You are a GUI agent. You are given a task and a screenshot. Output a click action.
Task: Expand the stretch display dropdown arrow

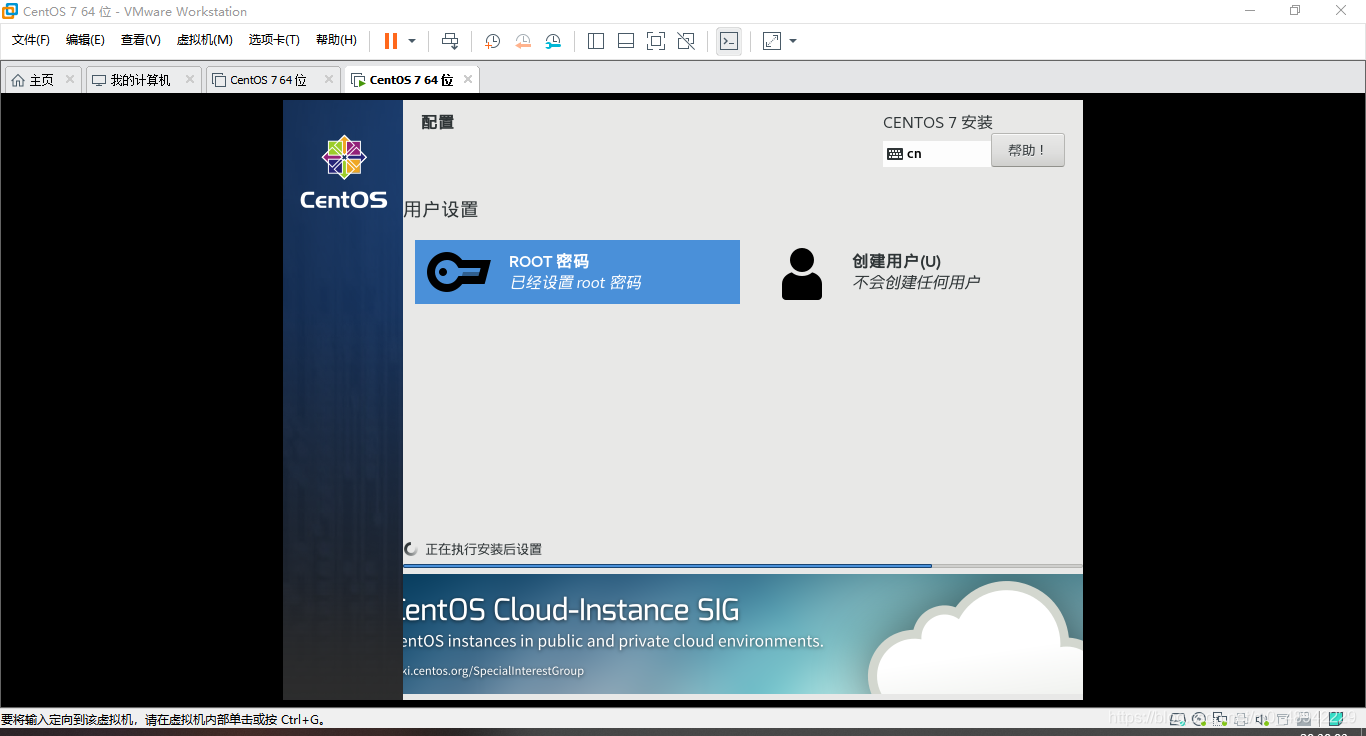[793, 41]
